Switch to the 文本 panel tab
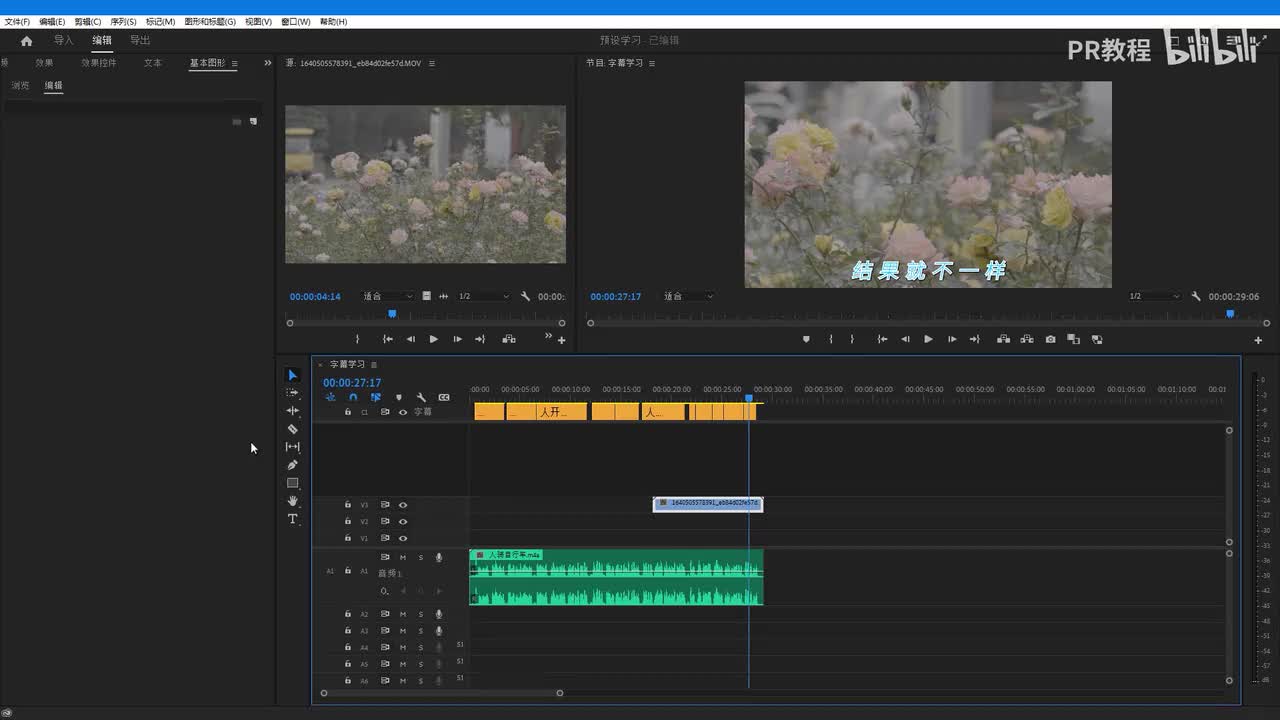 [152, 63]
